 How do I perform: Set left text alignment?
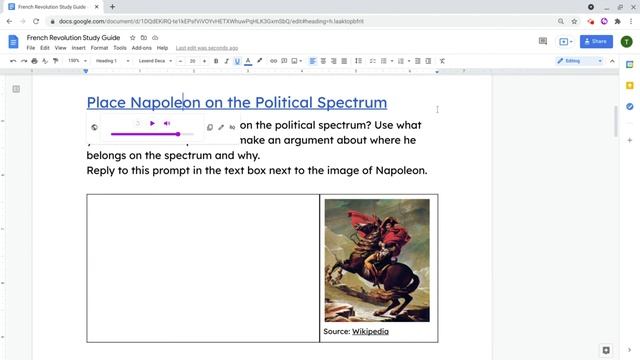313,61
